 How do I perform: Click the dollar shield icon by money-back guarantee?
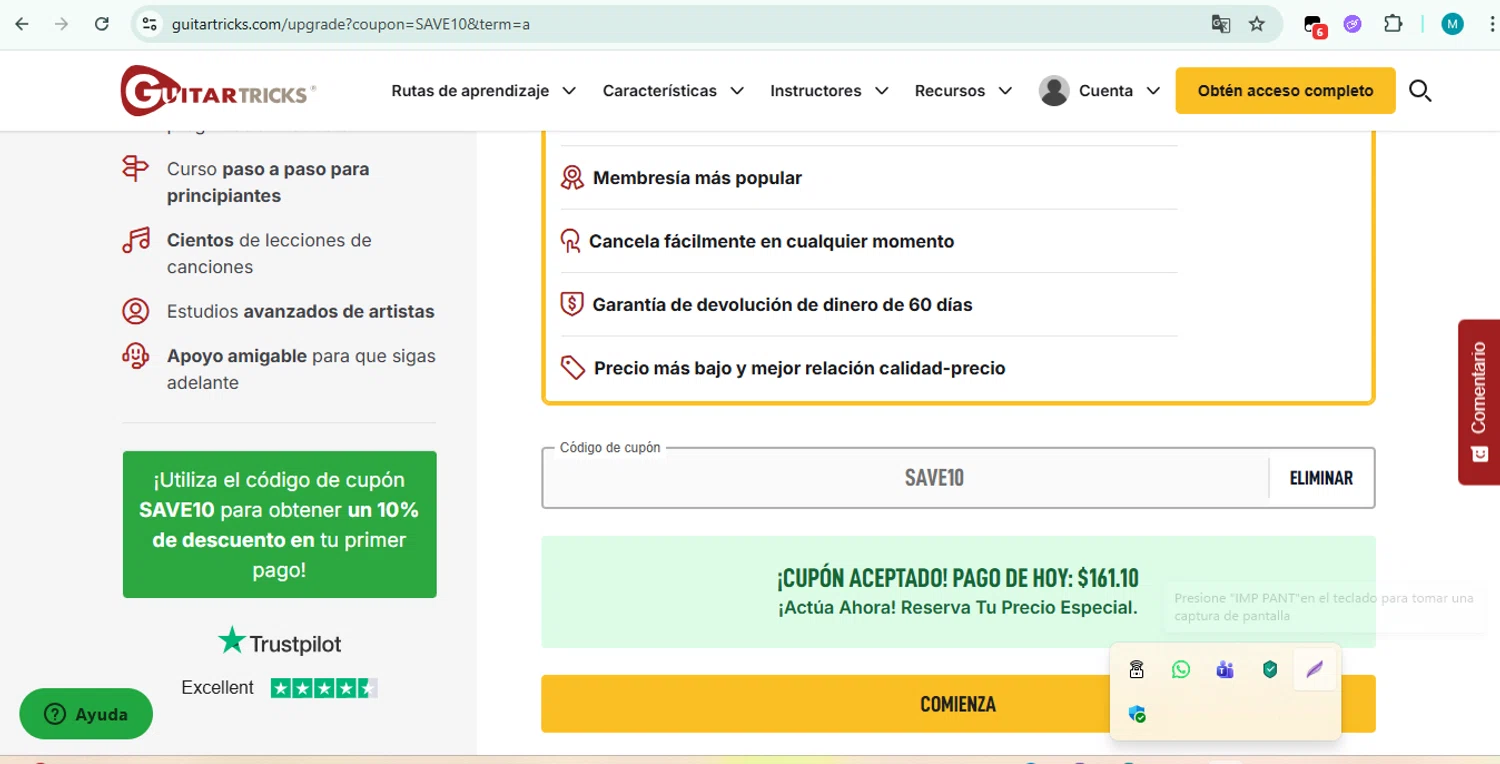point(572,304)
